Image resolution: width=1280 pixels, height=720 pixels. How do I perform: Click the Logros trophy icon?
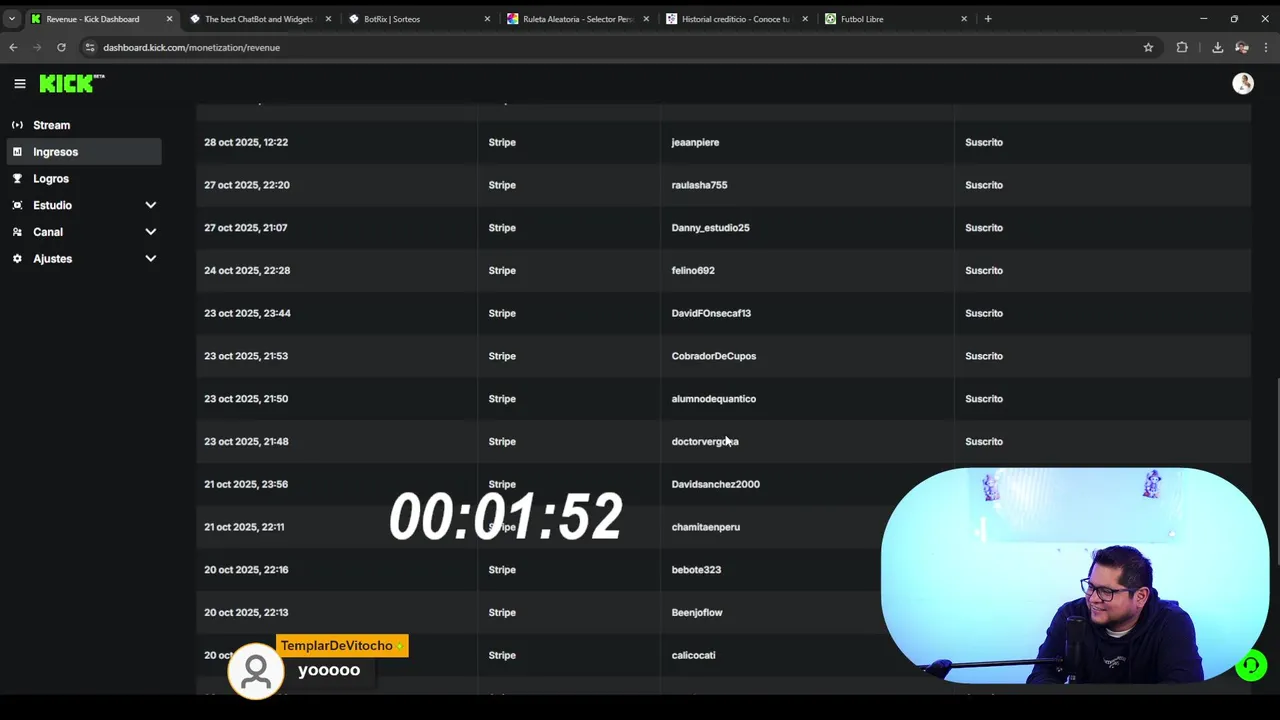point(17,178)
